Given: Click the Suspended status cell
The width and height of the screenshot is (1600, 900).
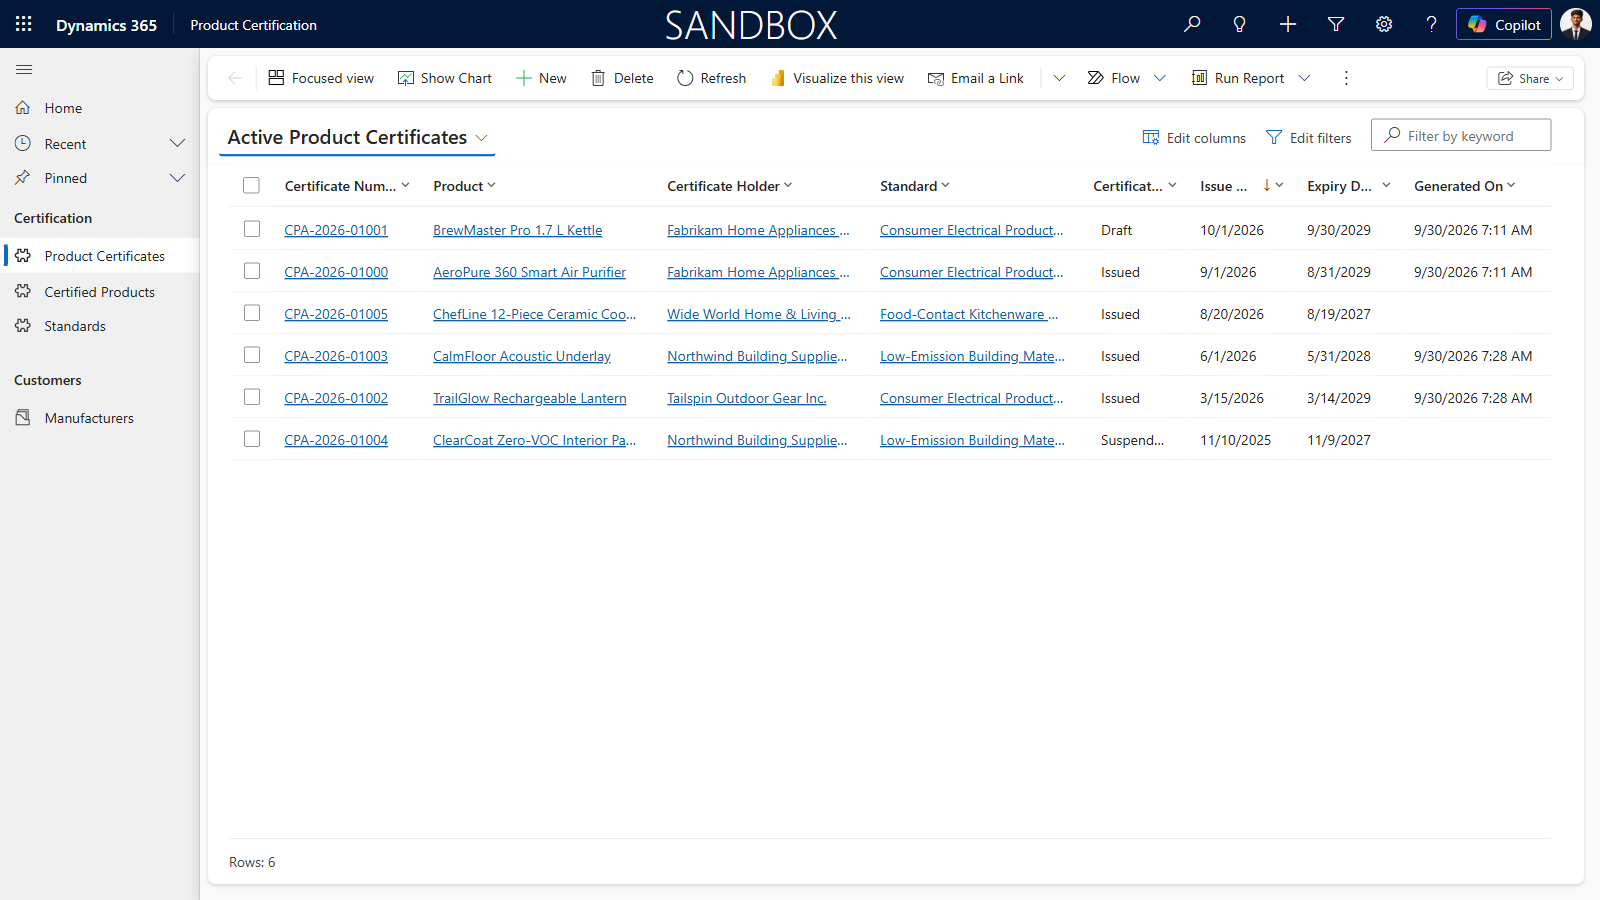Looking at the screenshot, I should (x=1132, y=440).
